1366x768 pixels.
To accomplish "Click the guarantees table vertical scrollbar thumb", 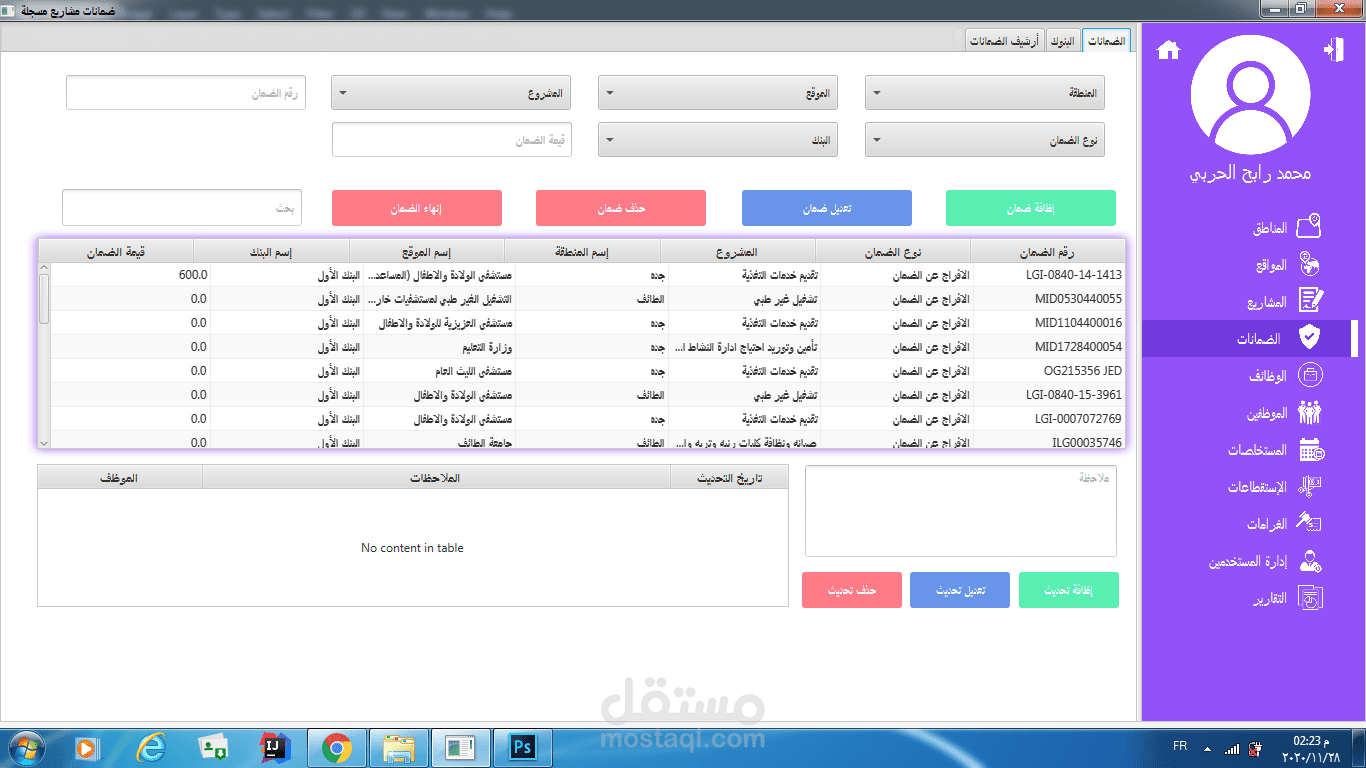I will point(44,298).
